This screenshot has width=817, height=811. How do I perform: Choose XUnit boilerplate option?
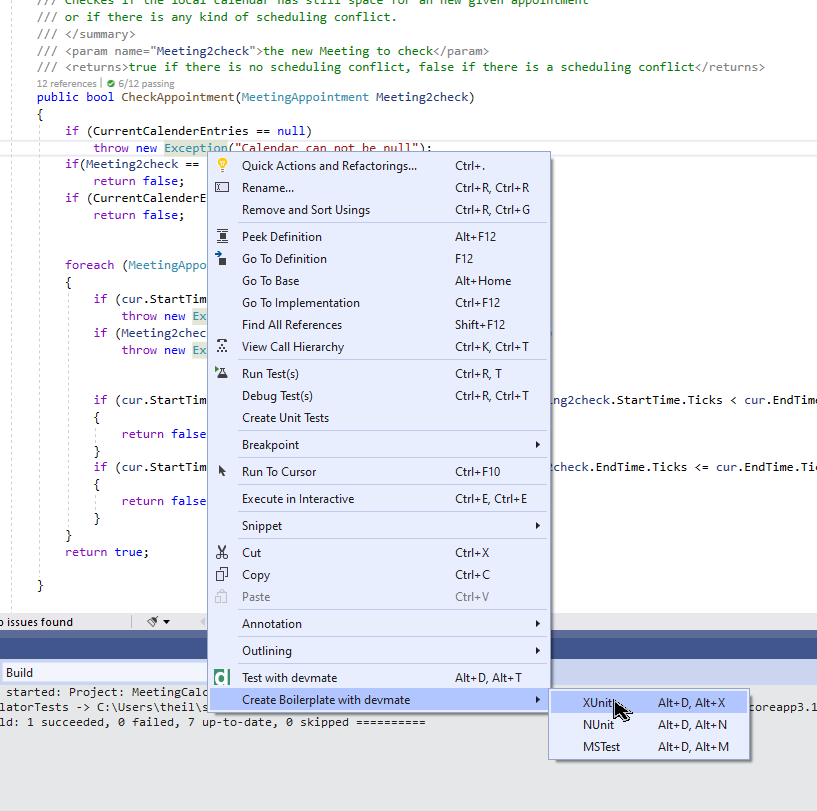[x=649, y=703]
